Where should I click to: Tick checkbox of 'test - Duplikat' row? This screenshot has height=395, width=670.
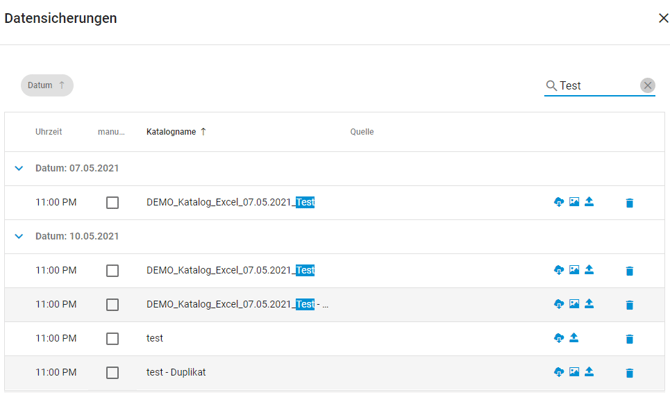click(112, 373)
